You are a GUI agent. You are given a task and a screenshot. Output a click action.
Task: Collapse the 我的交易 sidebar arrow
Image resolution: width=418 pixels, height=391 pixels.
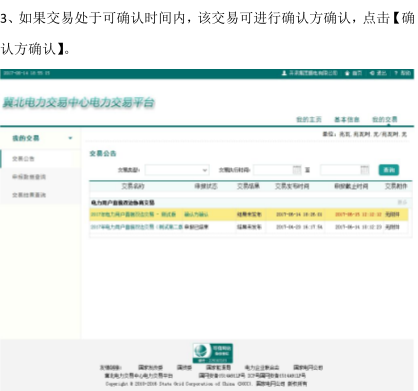pyautogui.click(x=70, y=138)
